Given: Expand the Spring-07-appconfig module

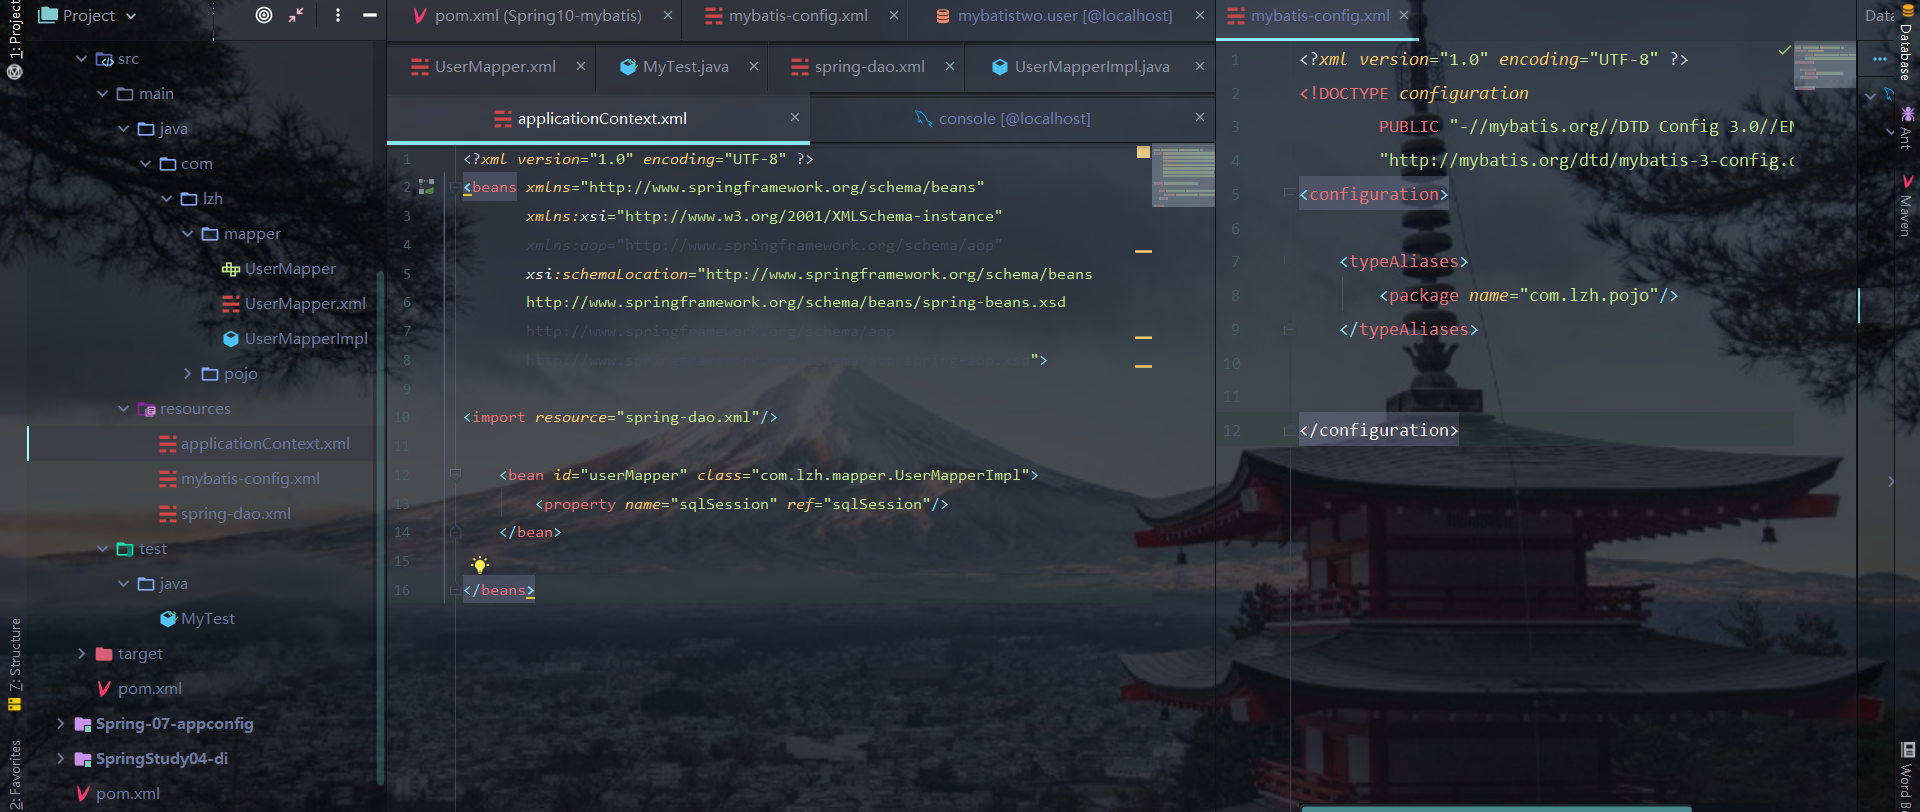Looking at the screenshot, I should (x=61, y=724).
